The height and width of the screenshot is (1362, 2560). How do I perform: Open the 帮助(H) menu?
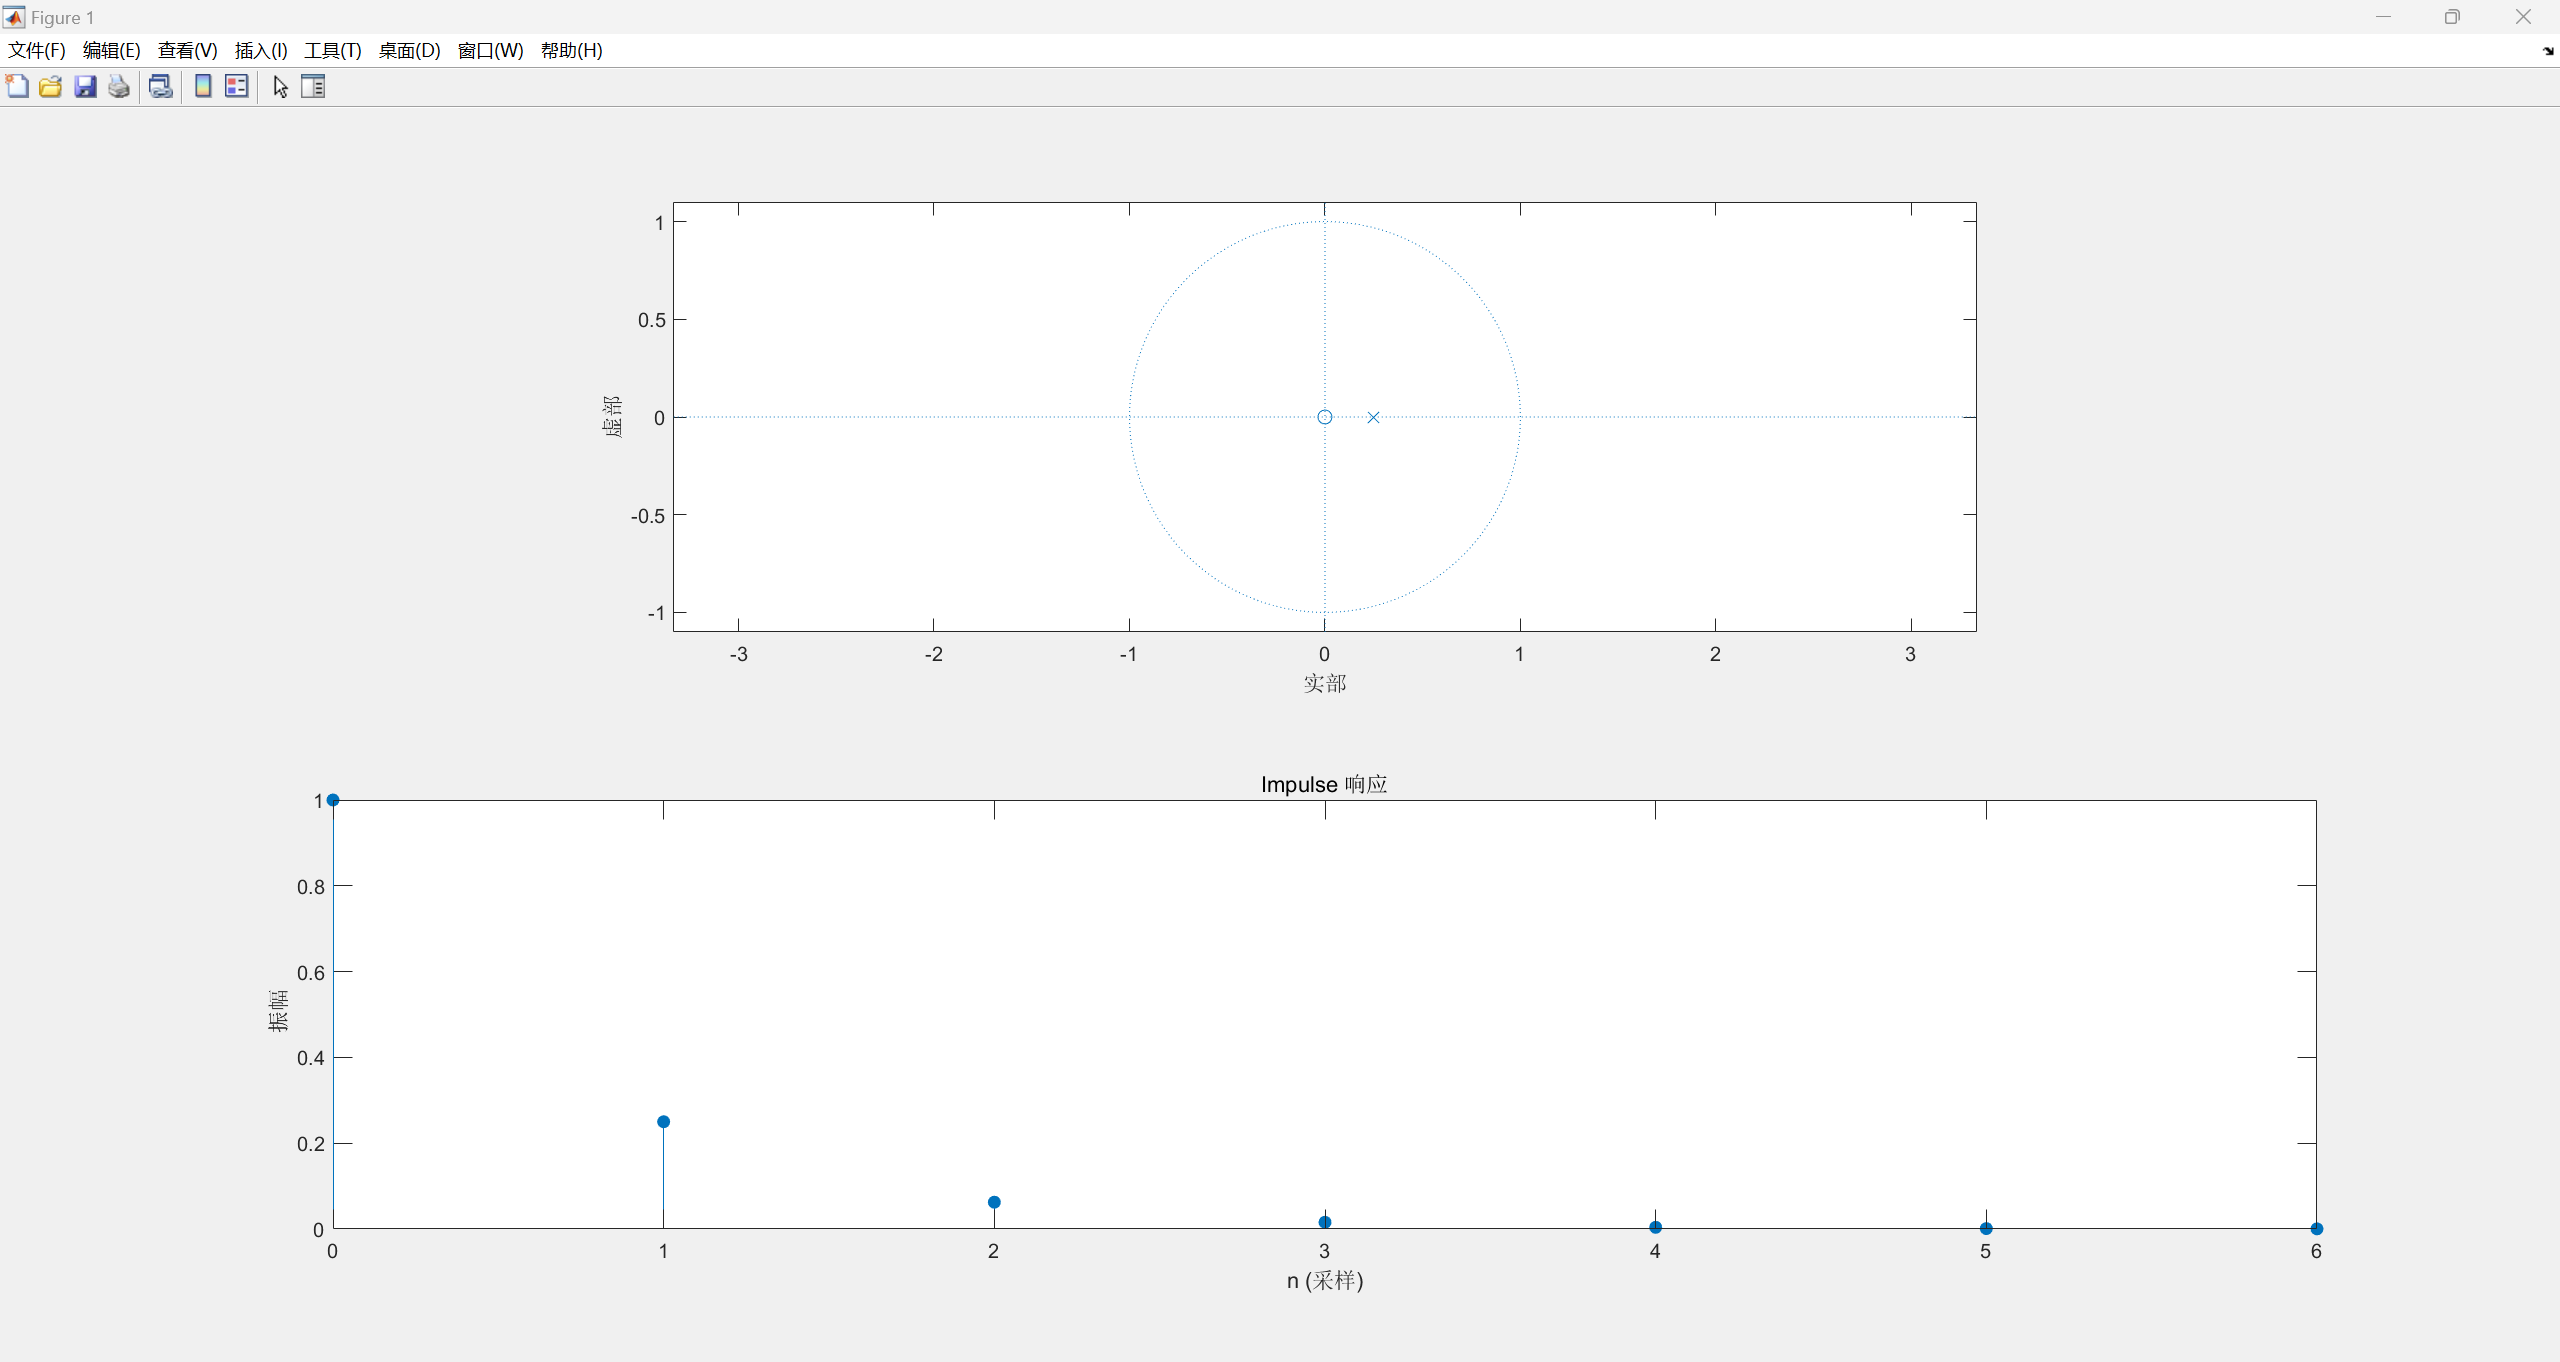point(571,50)
